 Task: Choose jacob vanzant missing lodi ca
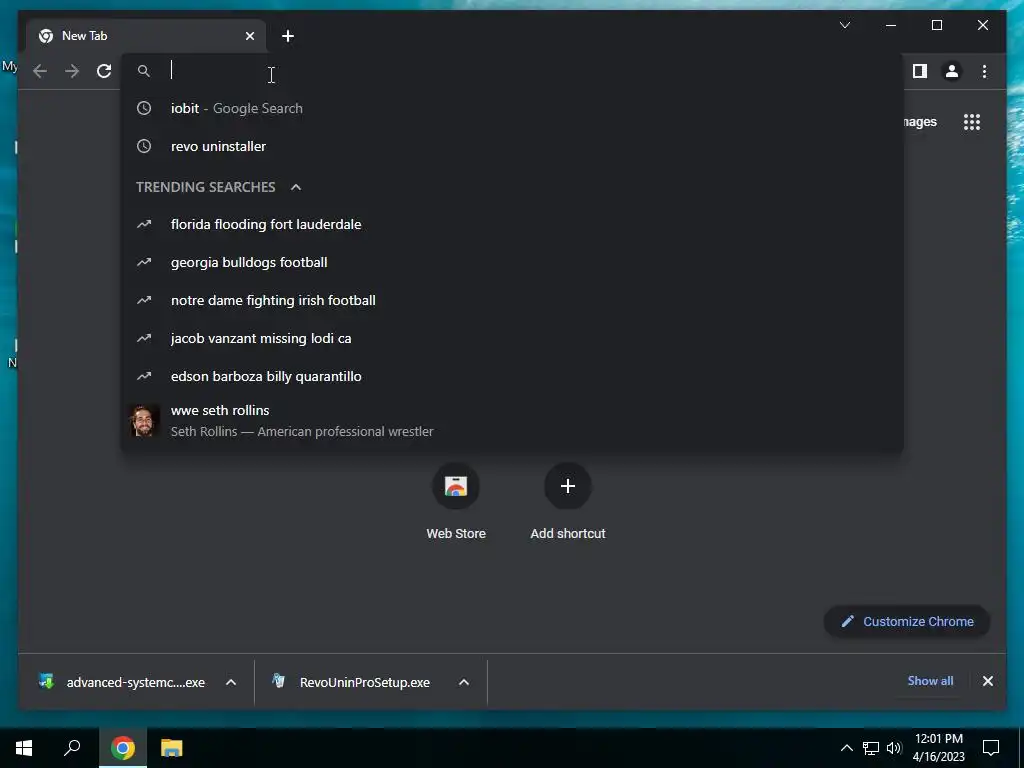(512, 338)
